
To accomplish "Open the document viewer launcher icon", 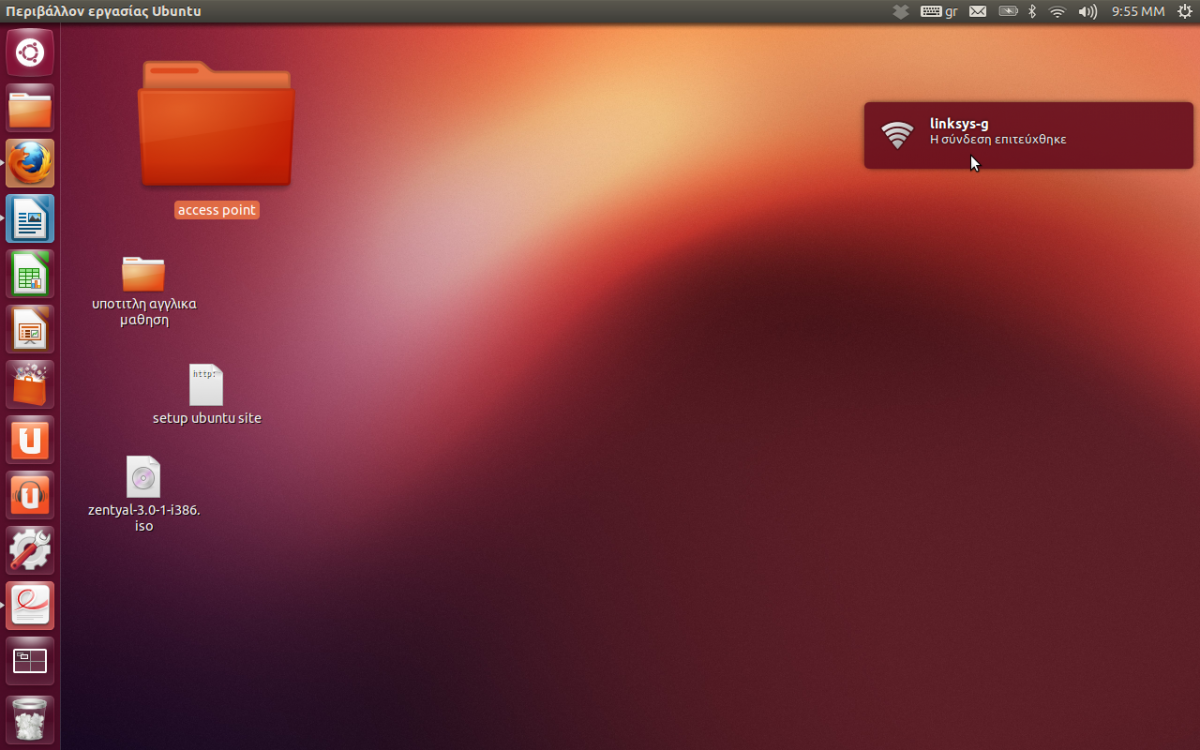I will pyautogui.click(x=30, y=605).
